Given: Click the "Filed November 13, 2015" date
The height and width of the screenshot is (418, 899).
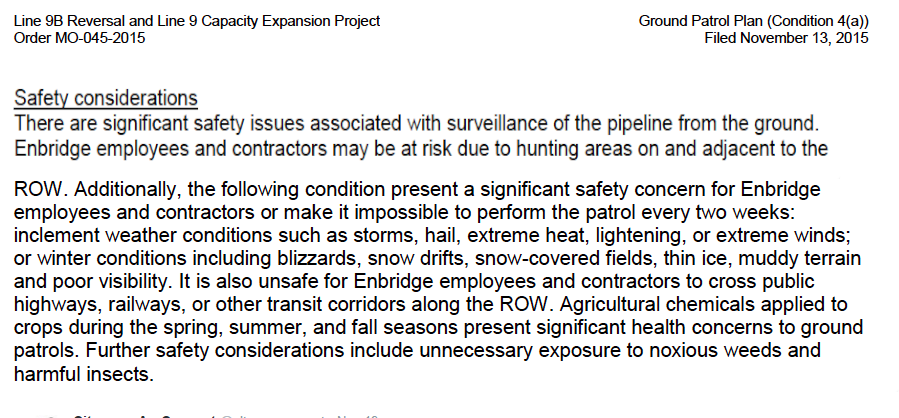Looking at the screenshot, I should coord(787,38).
